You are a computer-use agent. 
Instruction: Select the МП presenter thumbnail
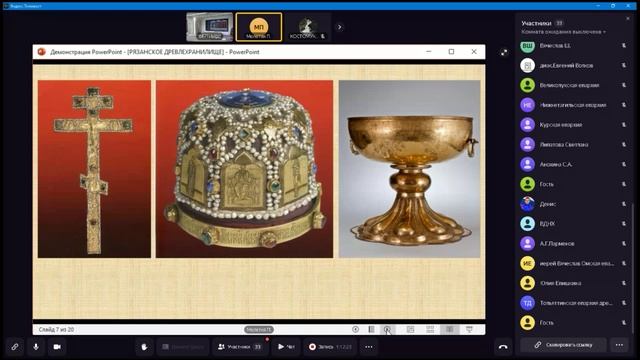point(259,27)
